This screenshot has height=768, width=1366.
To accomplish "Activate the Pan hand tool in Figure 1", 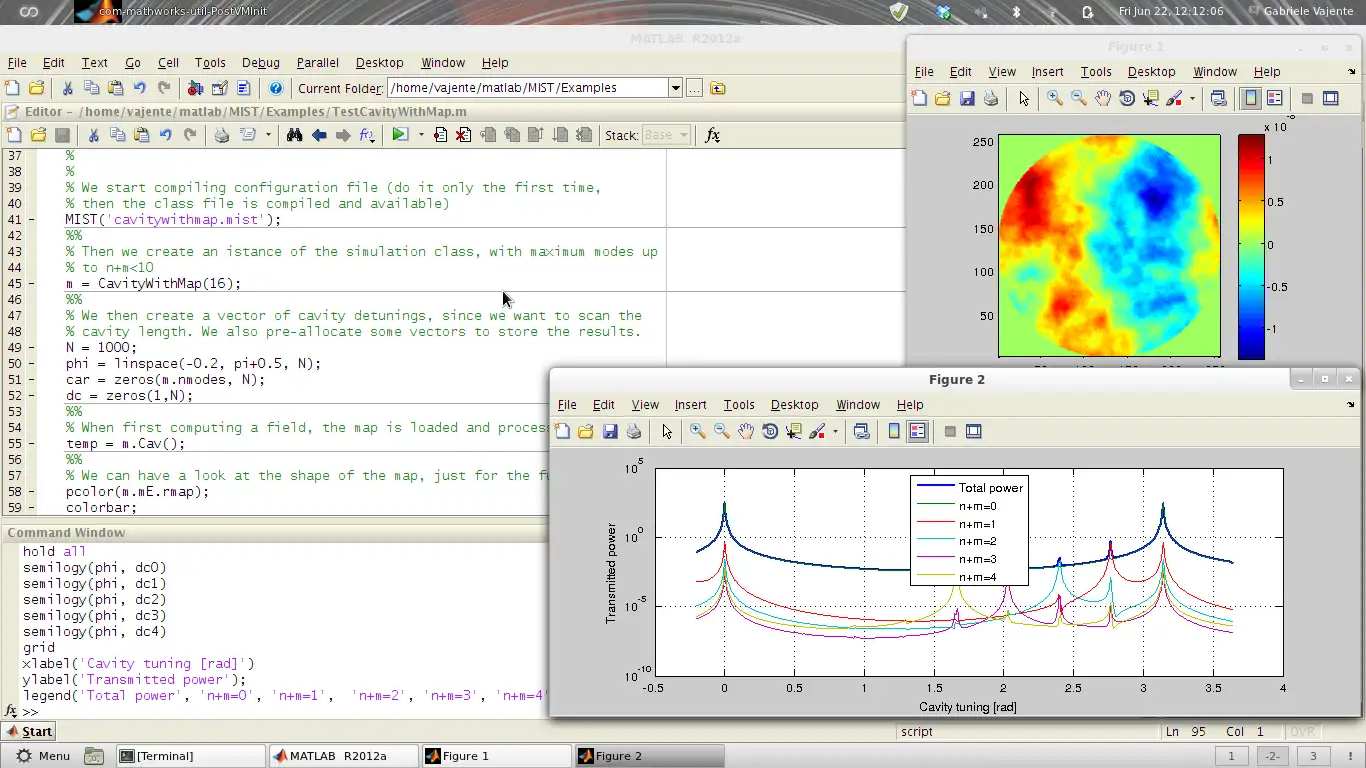I will point(1103,98).
